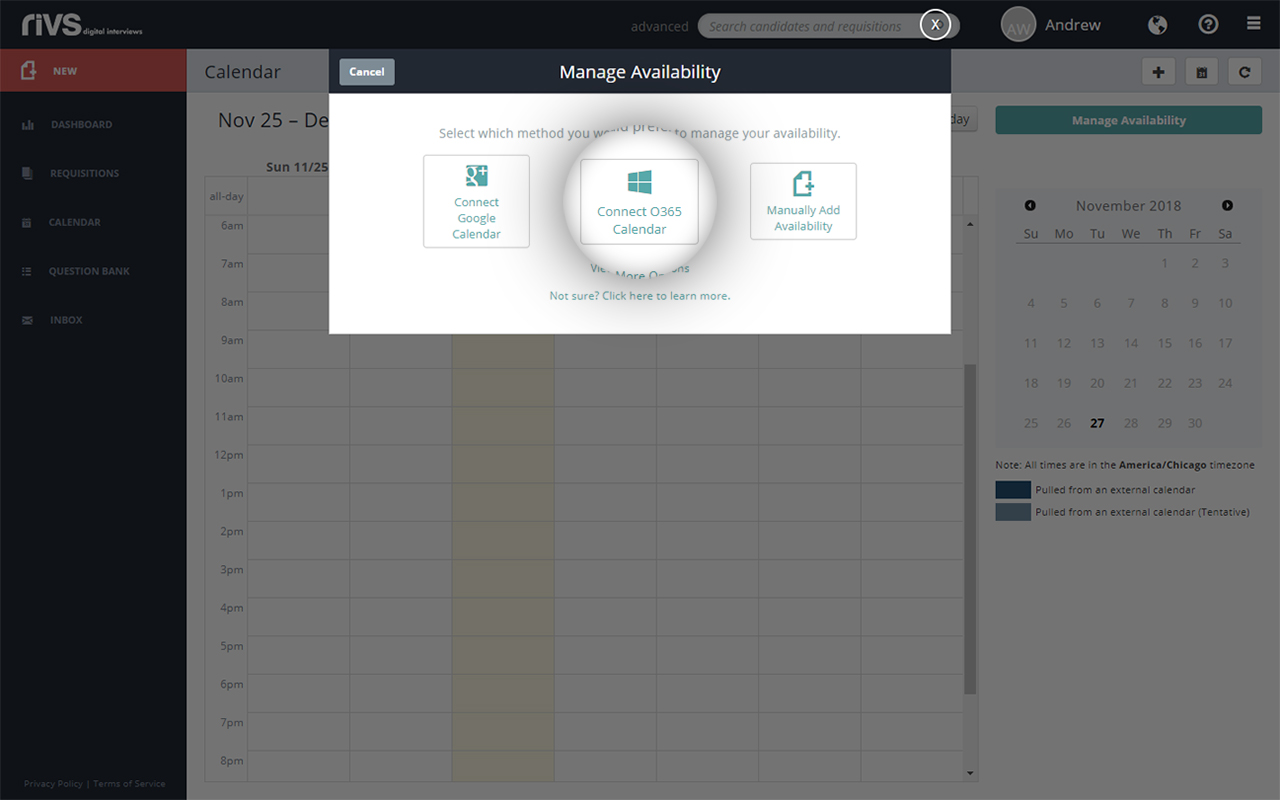The width and height of the screenshot is (1280, 800).
Task: Open Terms of Service link
Action: coord(129,784)
